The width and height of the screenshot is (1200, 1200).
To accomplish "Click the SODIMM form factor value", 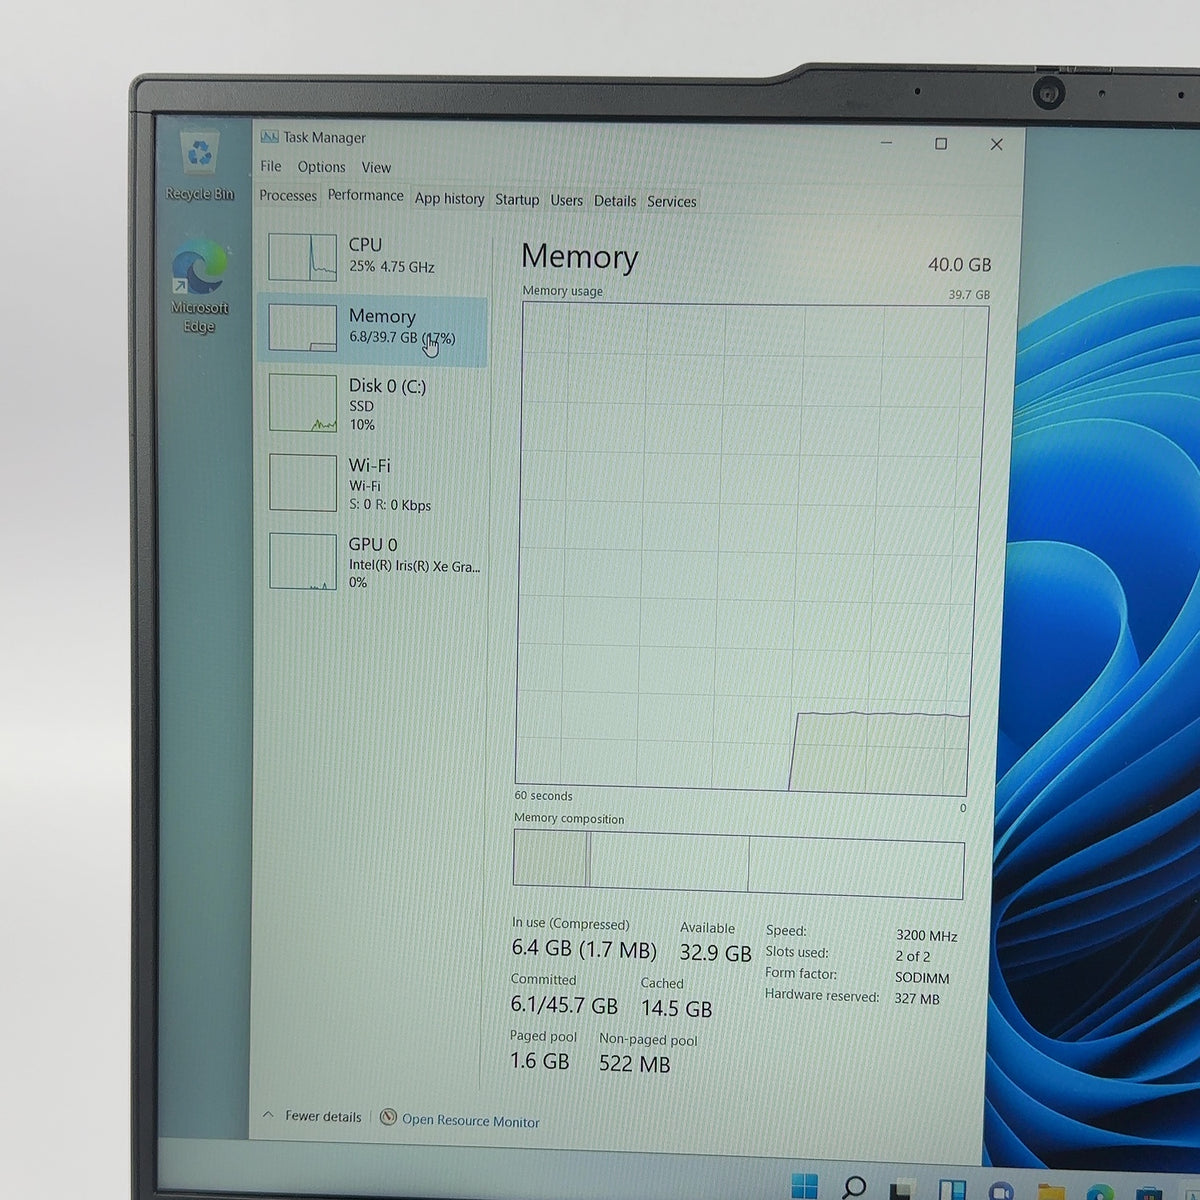I will [x=922, y=978].
